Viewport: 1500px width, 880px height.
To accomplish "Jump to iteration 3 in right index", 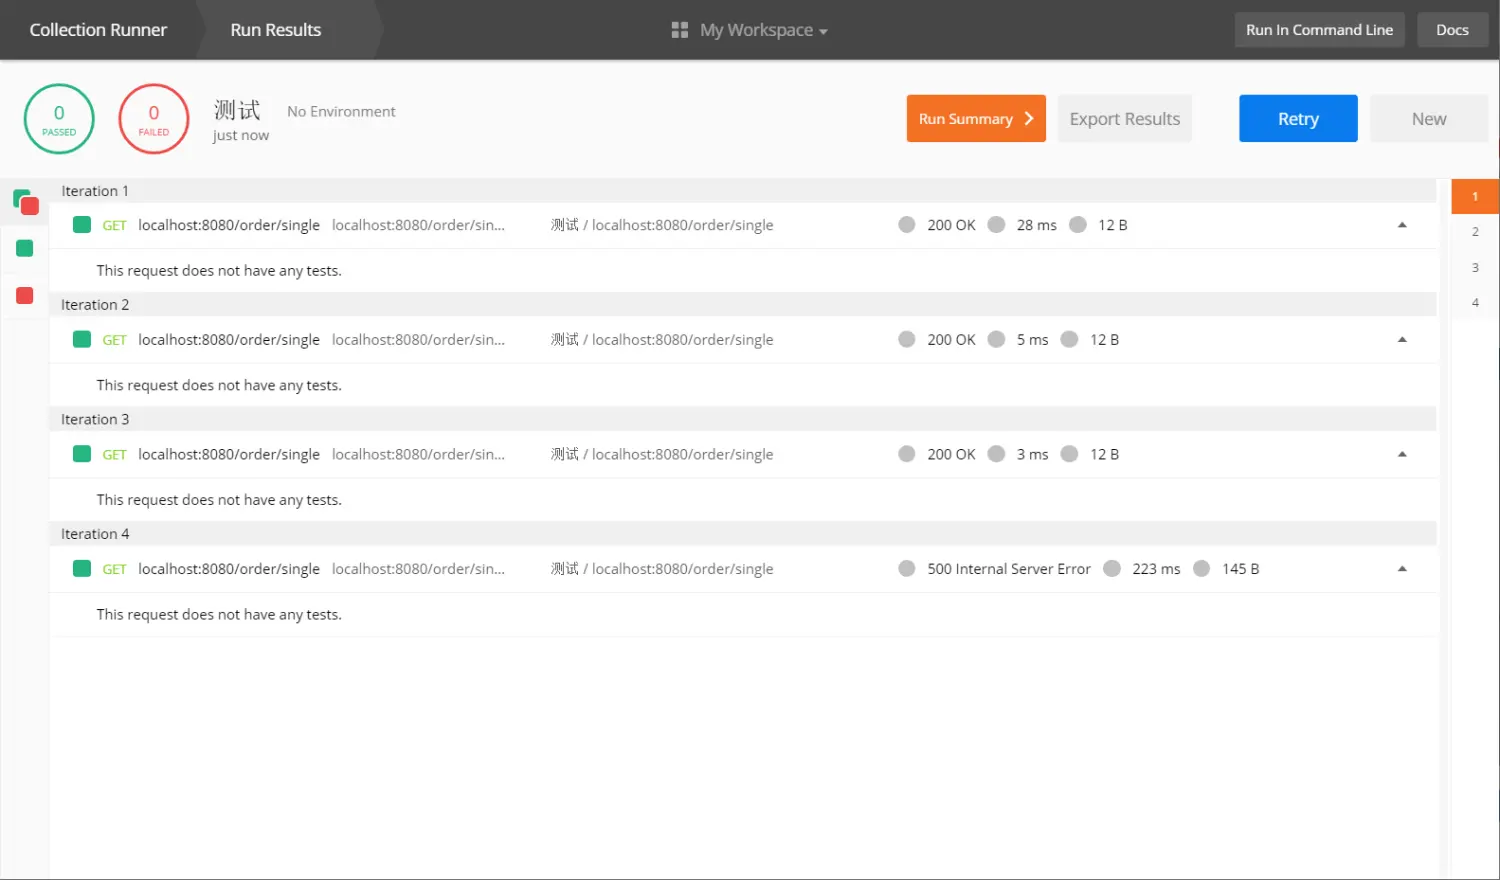I will pos(1475,268).
